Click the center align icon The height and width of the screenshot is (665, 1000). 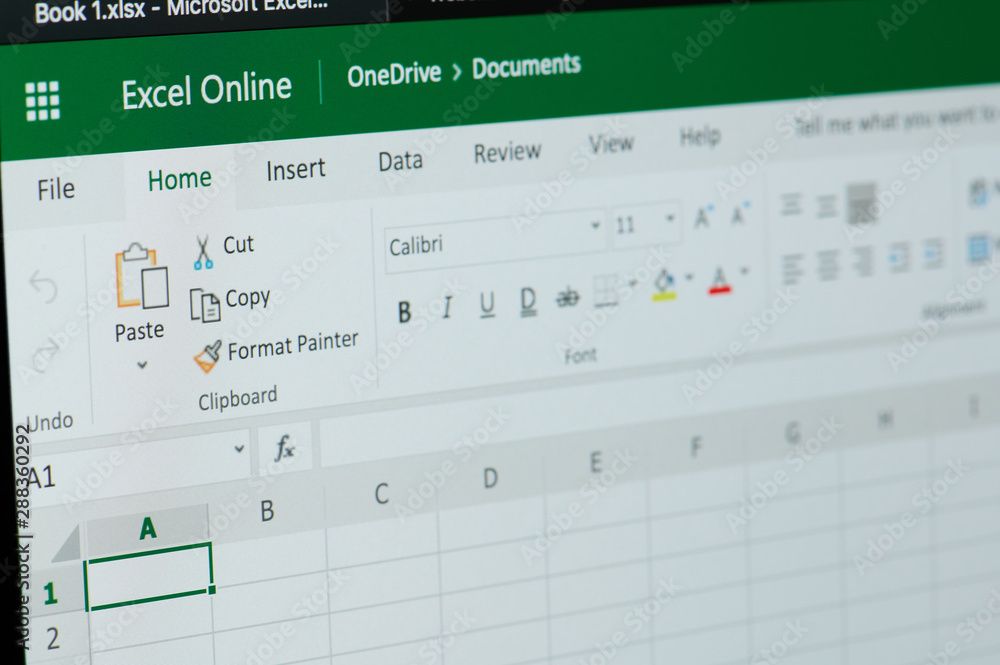pos(828,265)
